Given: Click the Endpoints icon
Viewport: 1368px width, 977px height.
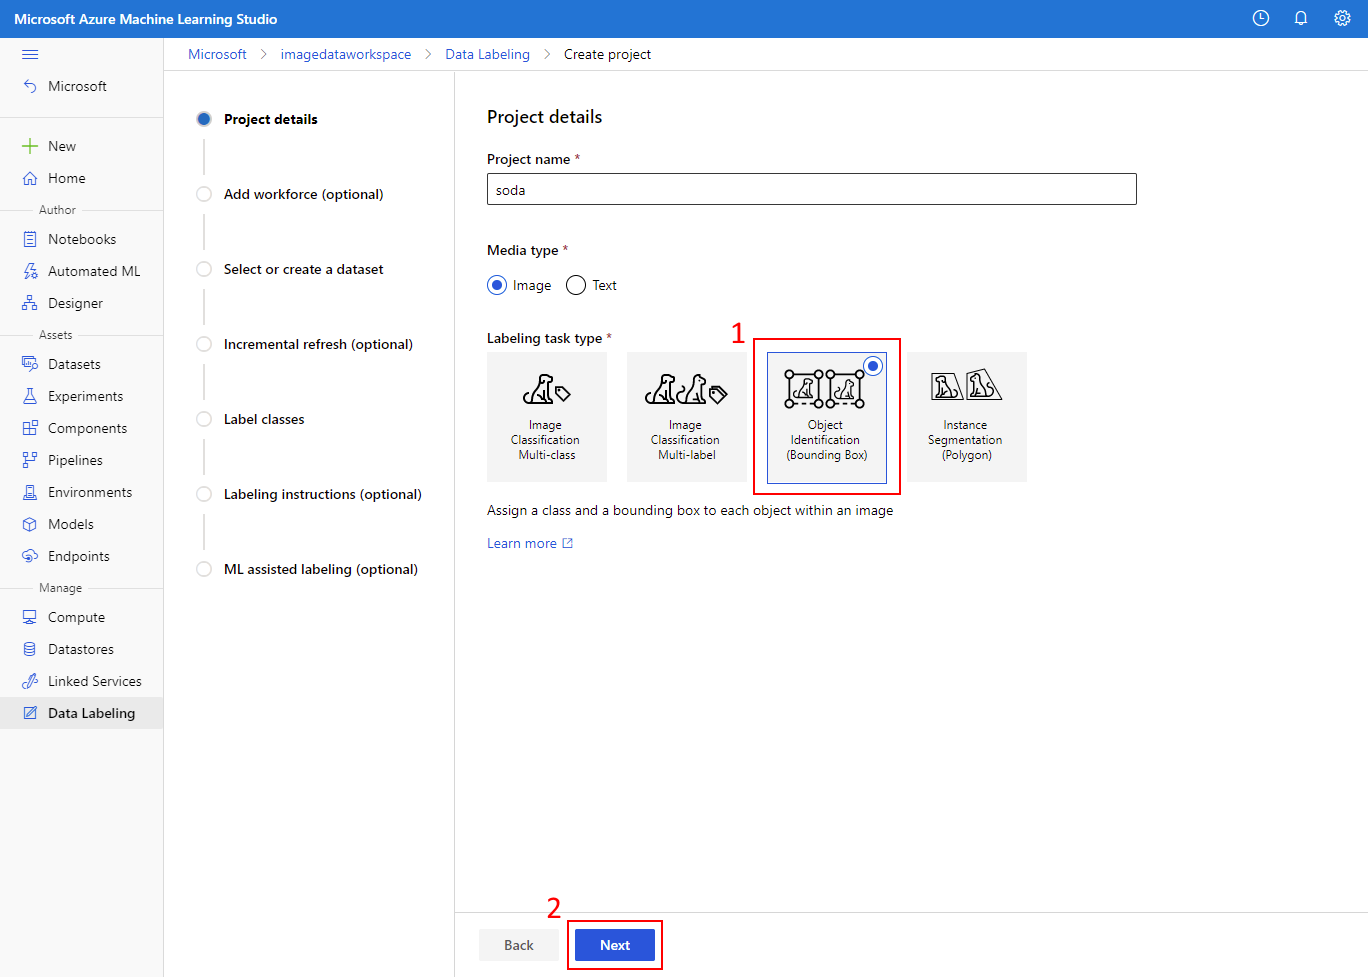Looking at the screenshot, I should coord(30,556).
